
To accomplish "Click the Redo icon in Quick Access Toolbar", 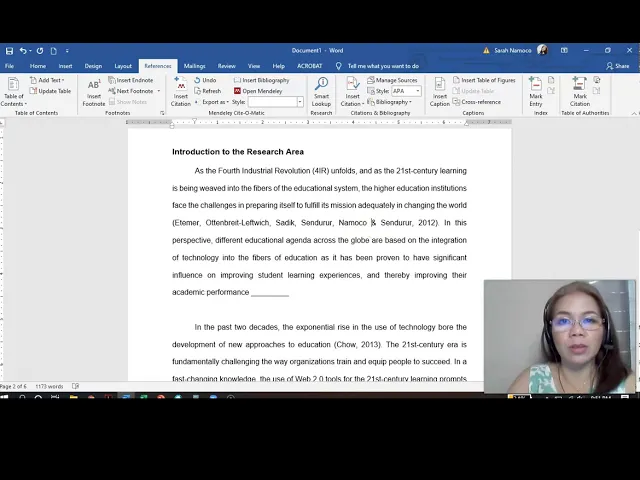I will coord(40,51).
